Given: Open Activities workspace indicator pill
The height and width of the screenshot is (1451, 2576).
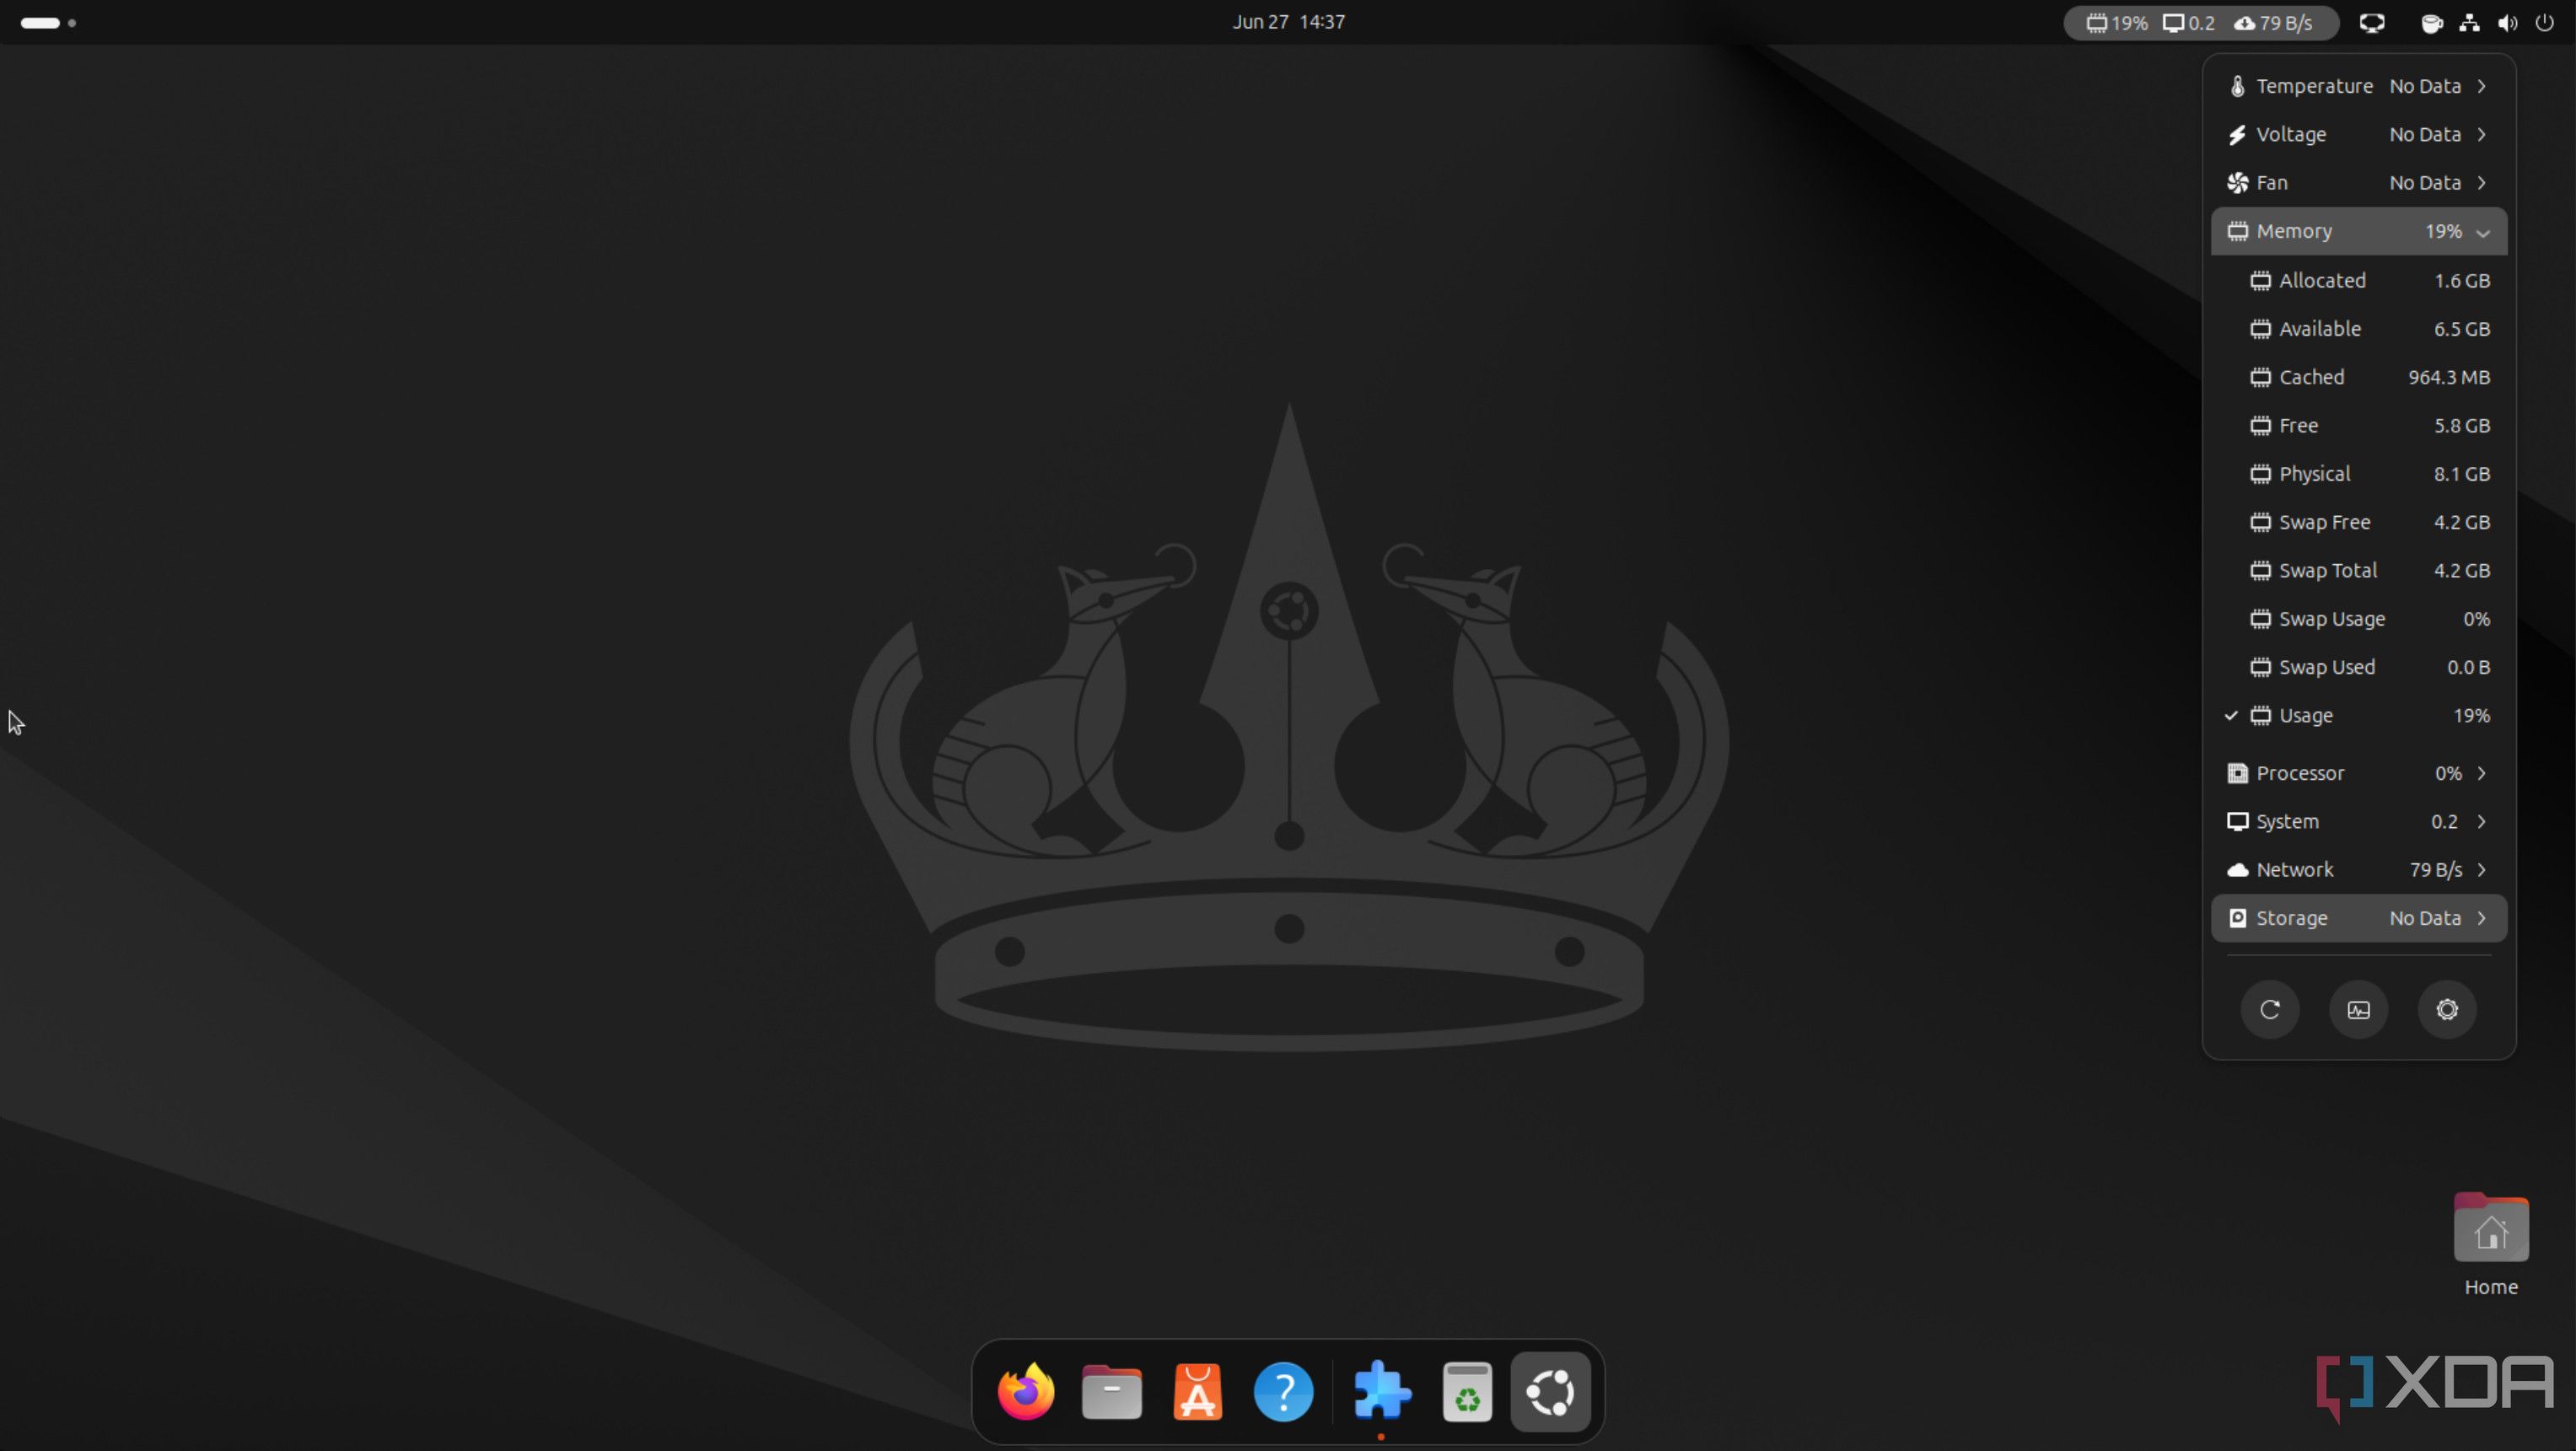Looking at the screenshot, I should click(x=48, y=22).
